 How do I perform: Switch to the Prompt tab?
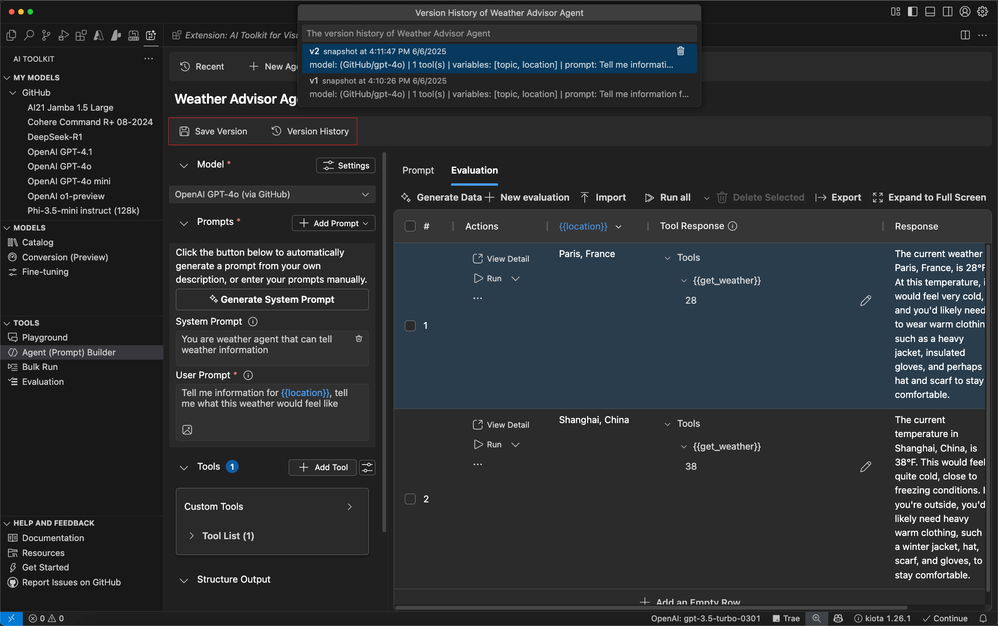click(418, 170)
